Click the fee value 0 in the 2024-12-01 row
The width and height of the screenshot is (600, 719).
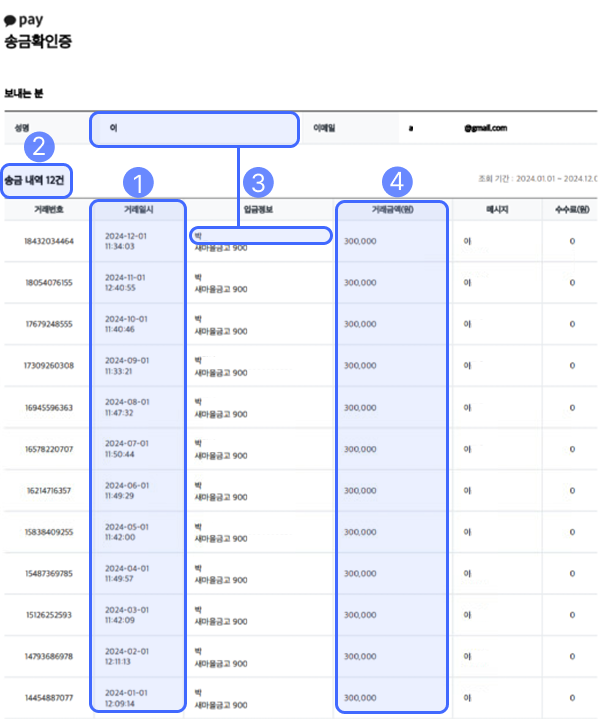572,241
